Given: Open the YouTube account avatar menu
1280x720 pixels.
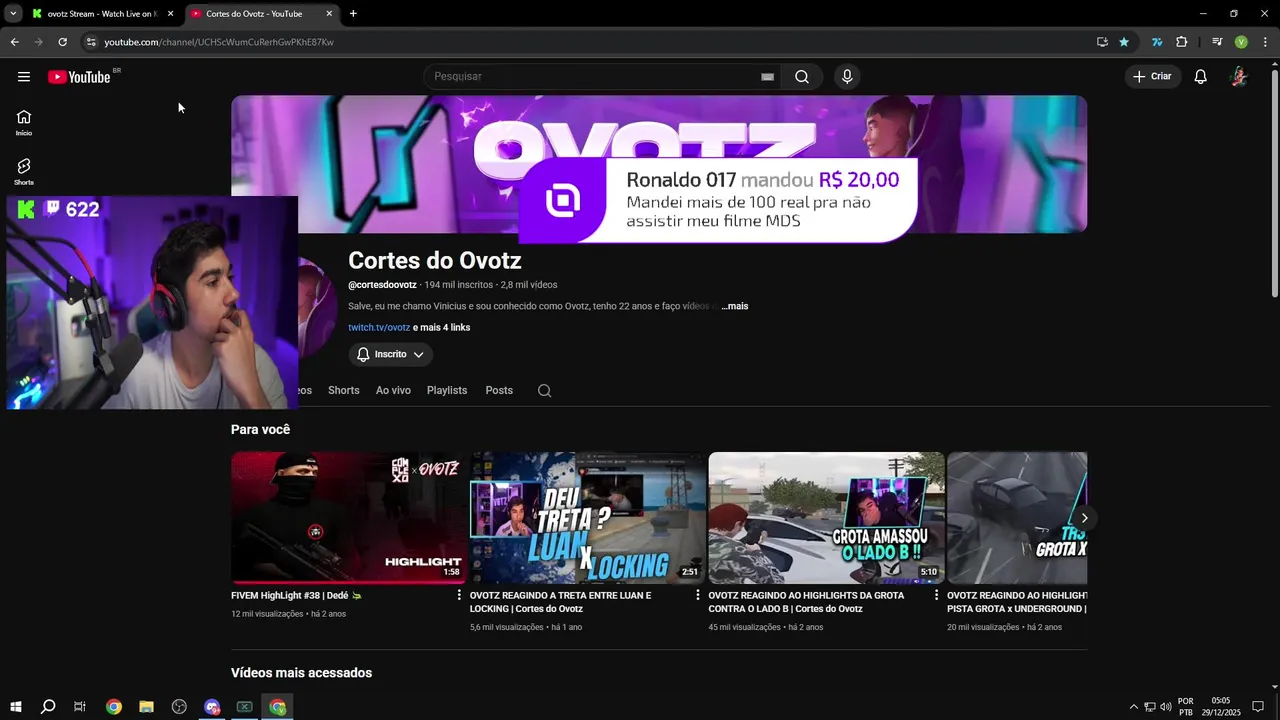Looking at the screenshot, I should (1239, 77).
